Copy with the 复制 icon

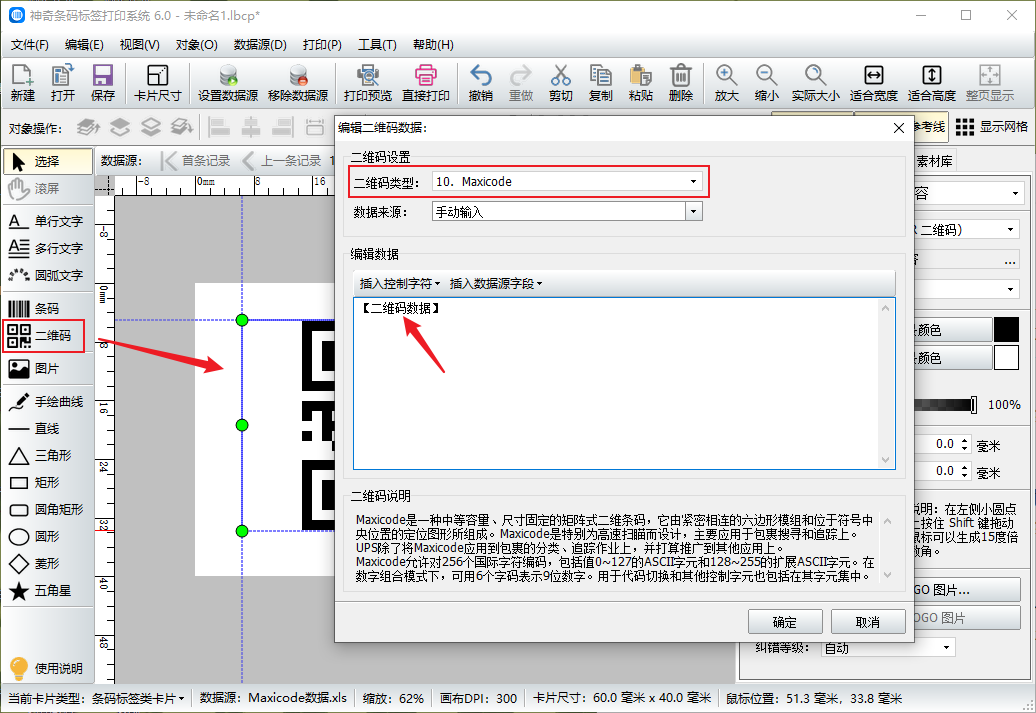[x=601, y=83]
